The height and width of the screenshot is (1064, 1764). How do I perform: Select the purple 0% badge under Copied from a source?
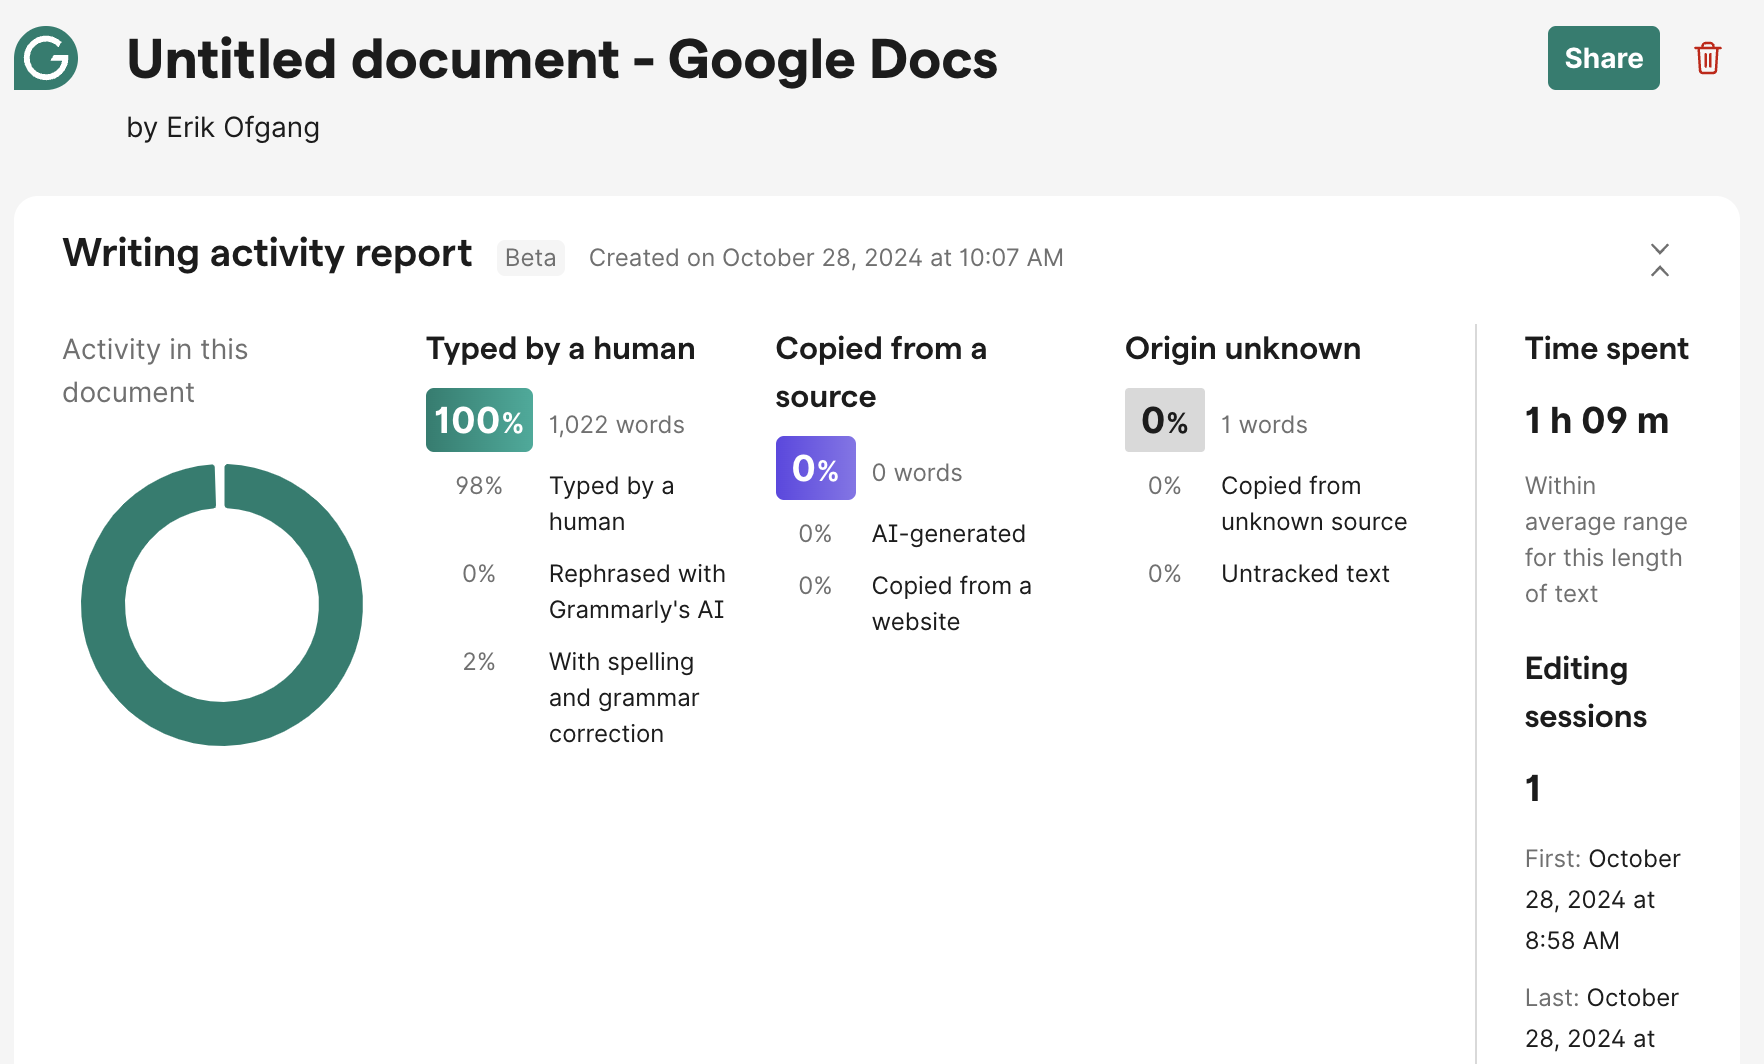815,467
